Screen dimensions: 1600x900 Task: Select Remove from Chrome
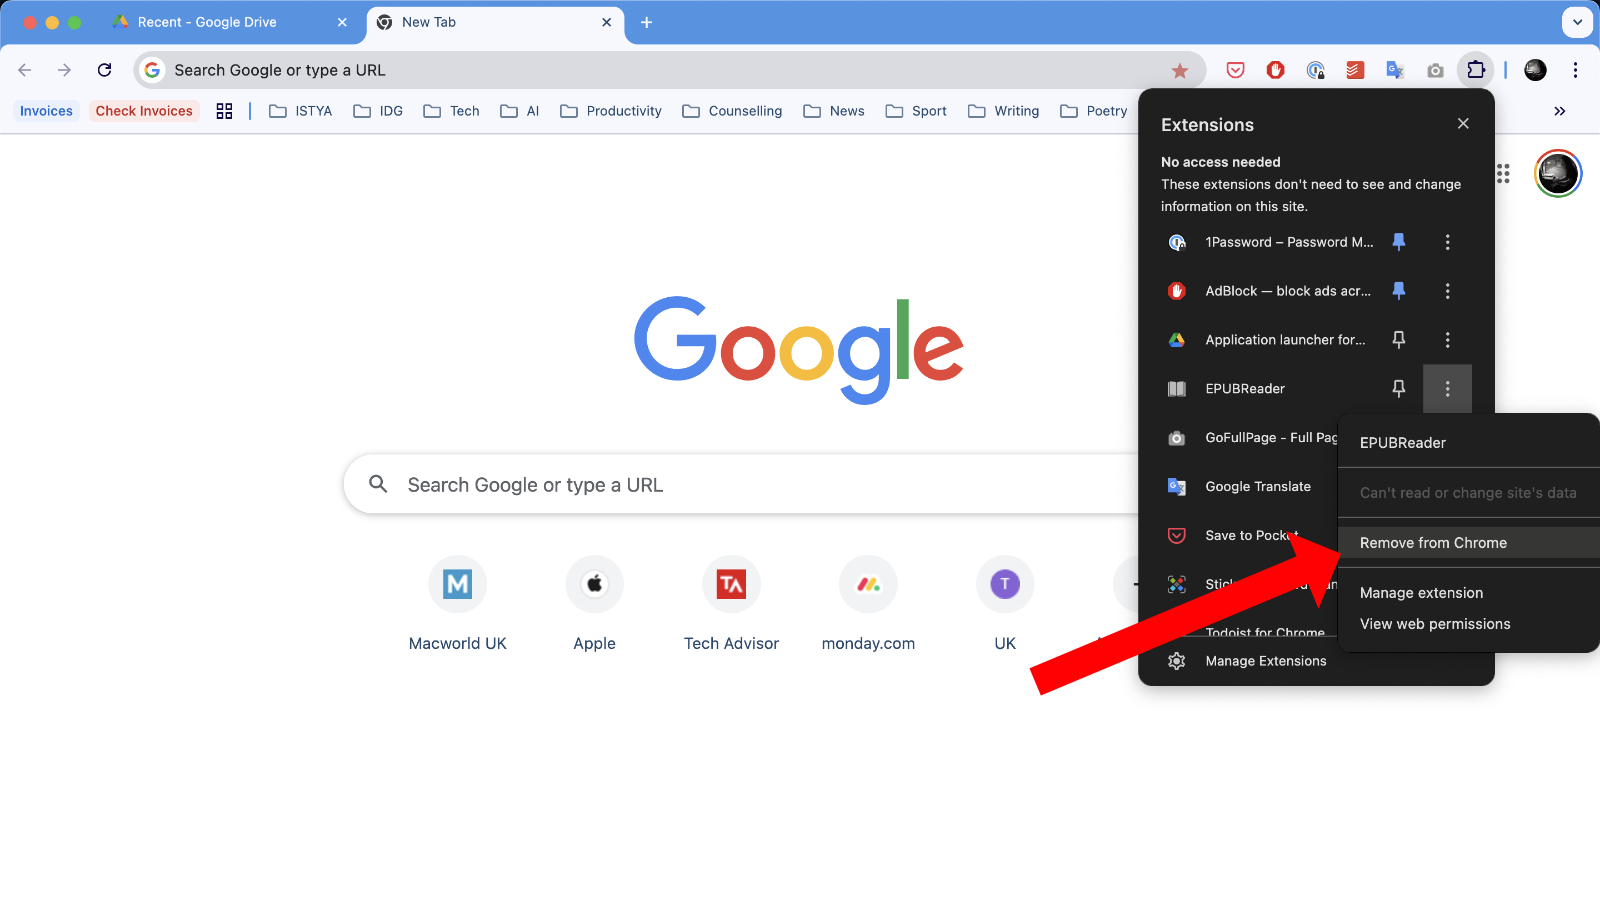(x=1432, y=542)
